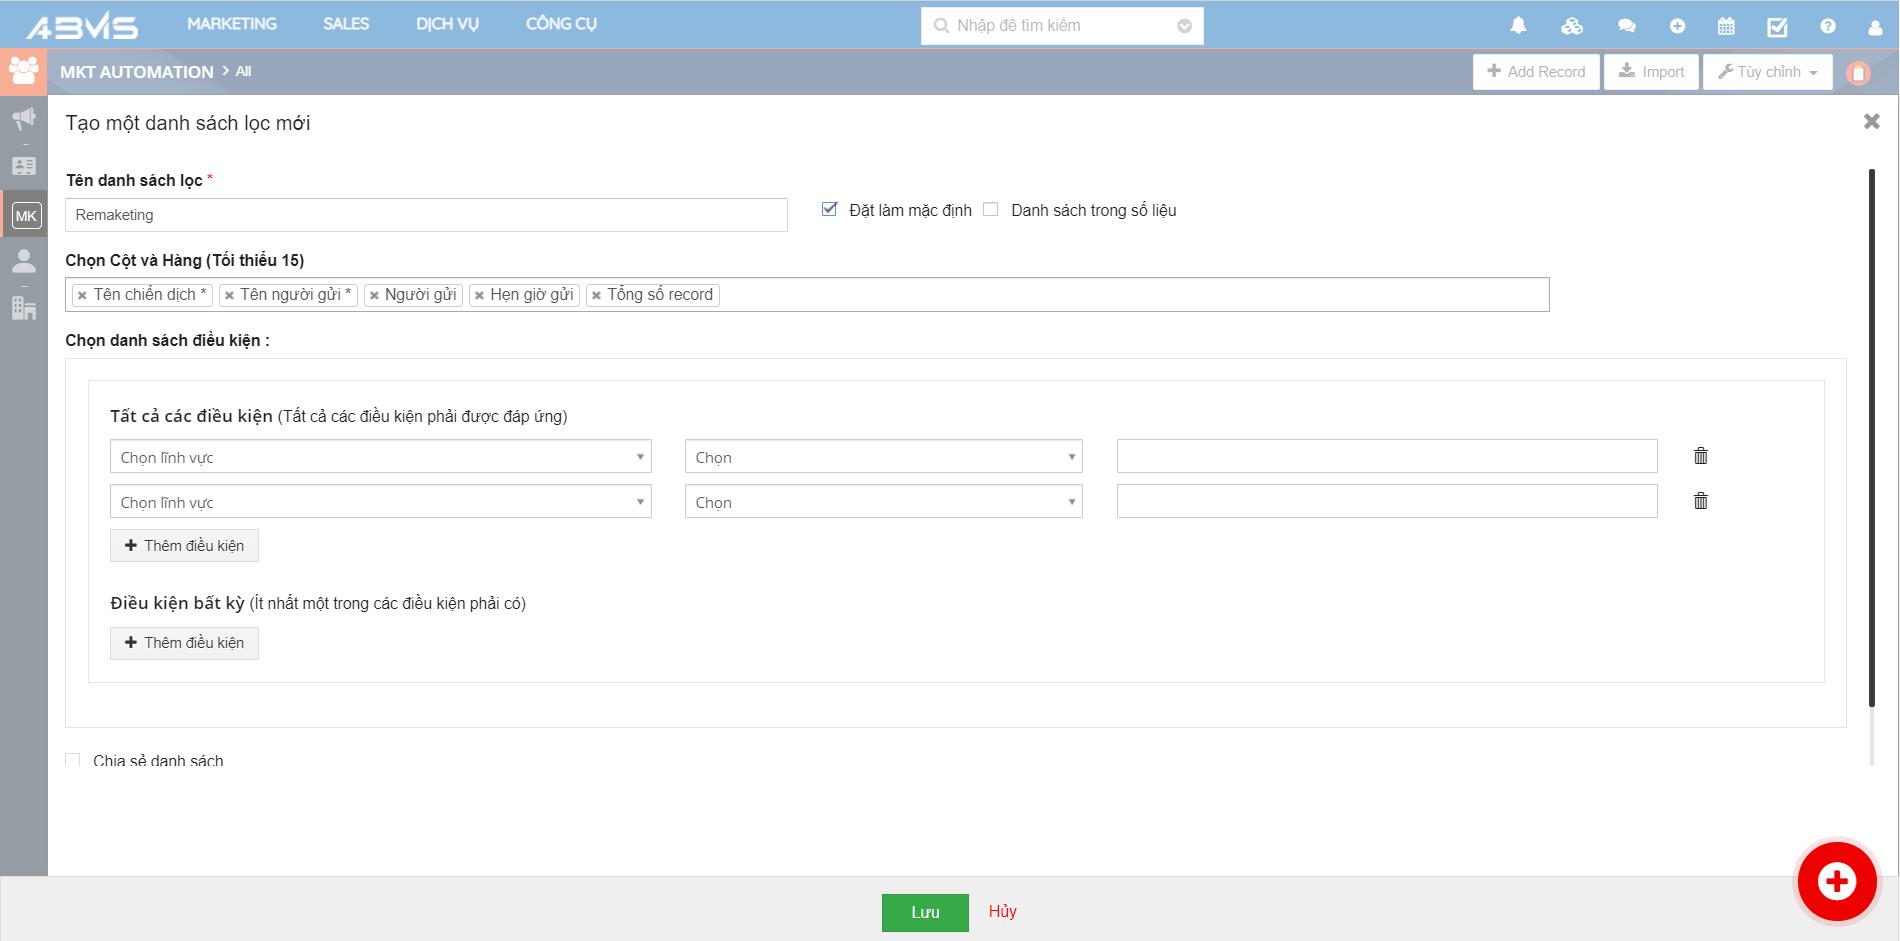Open the 'Tùy chỉnh' dropdown menu
Screen dimensions: 1900x941
click(x=1767, y=72)
